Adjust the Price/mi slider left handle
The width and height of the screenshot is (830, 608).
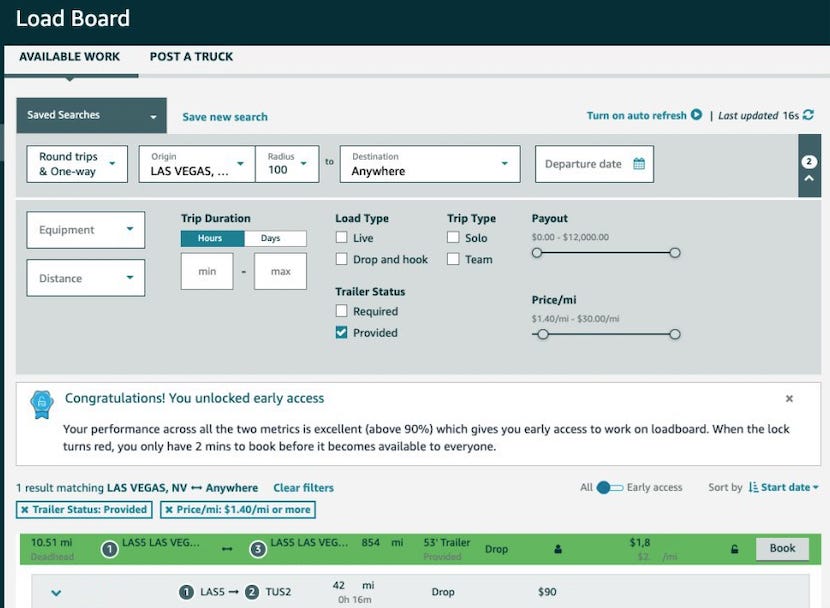[543, 334]
